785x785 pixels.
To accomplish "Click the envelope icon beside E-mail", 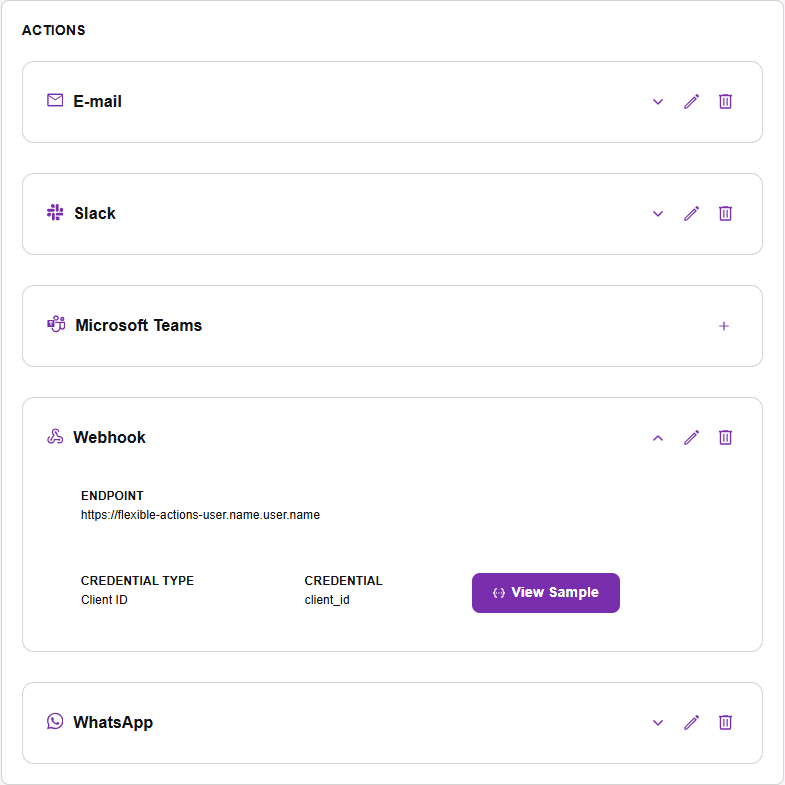I will (55, 100).
